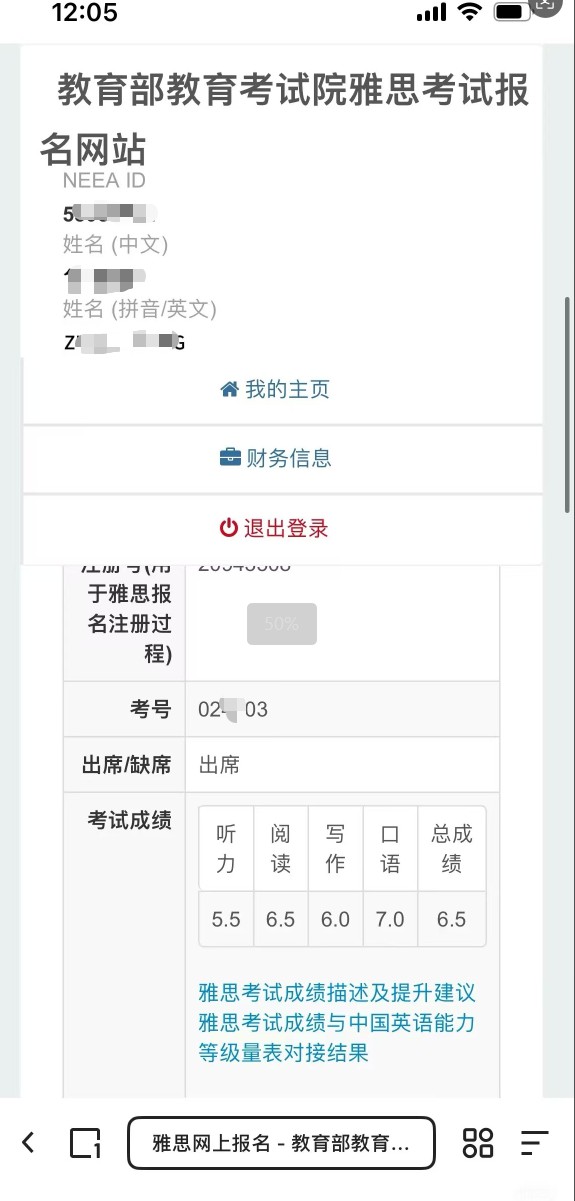Image resolution: width=575 pixels, height=1201 pixels.
Task: Tap the 口语 7.0 score cell
Action: (390, 919)
